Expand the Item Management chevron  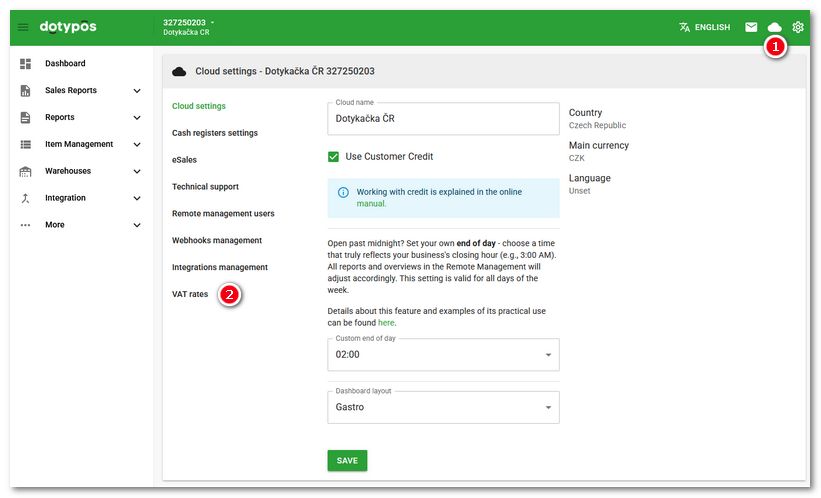(x=137, y=145)
